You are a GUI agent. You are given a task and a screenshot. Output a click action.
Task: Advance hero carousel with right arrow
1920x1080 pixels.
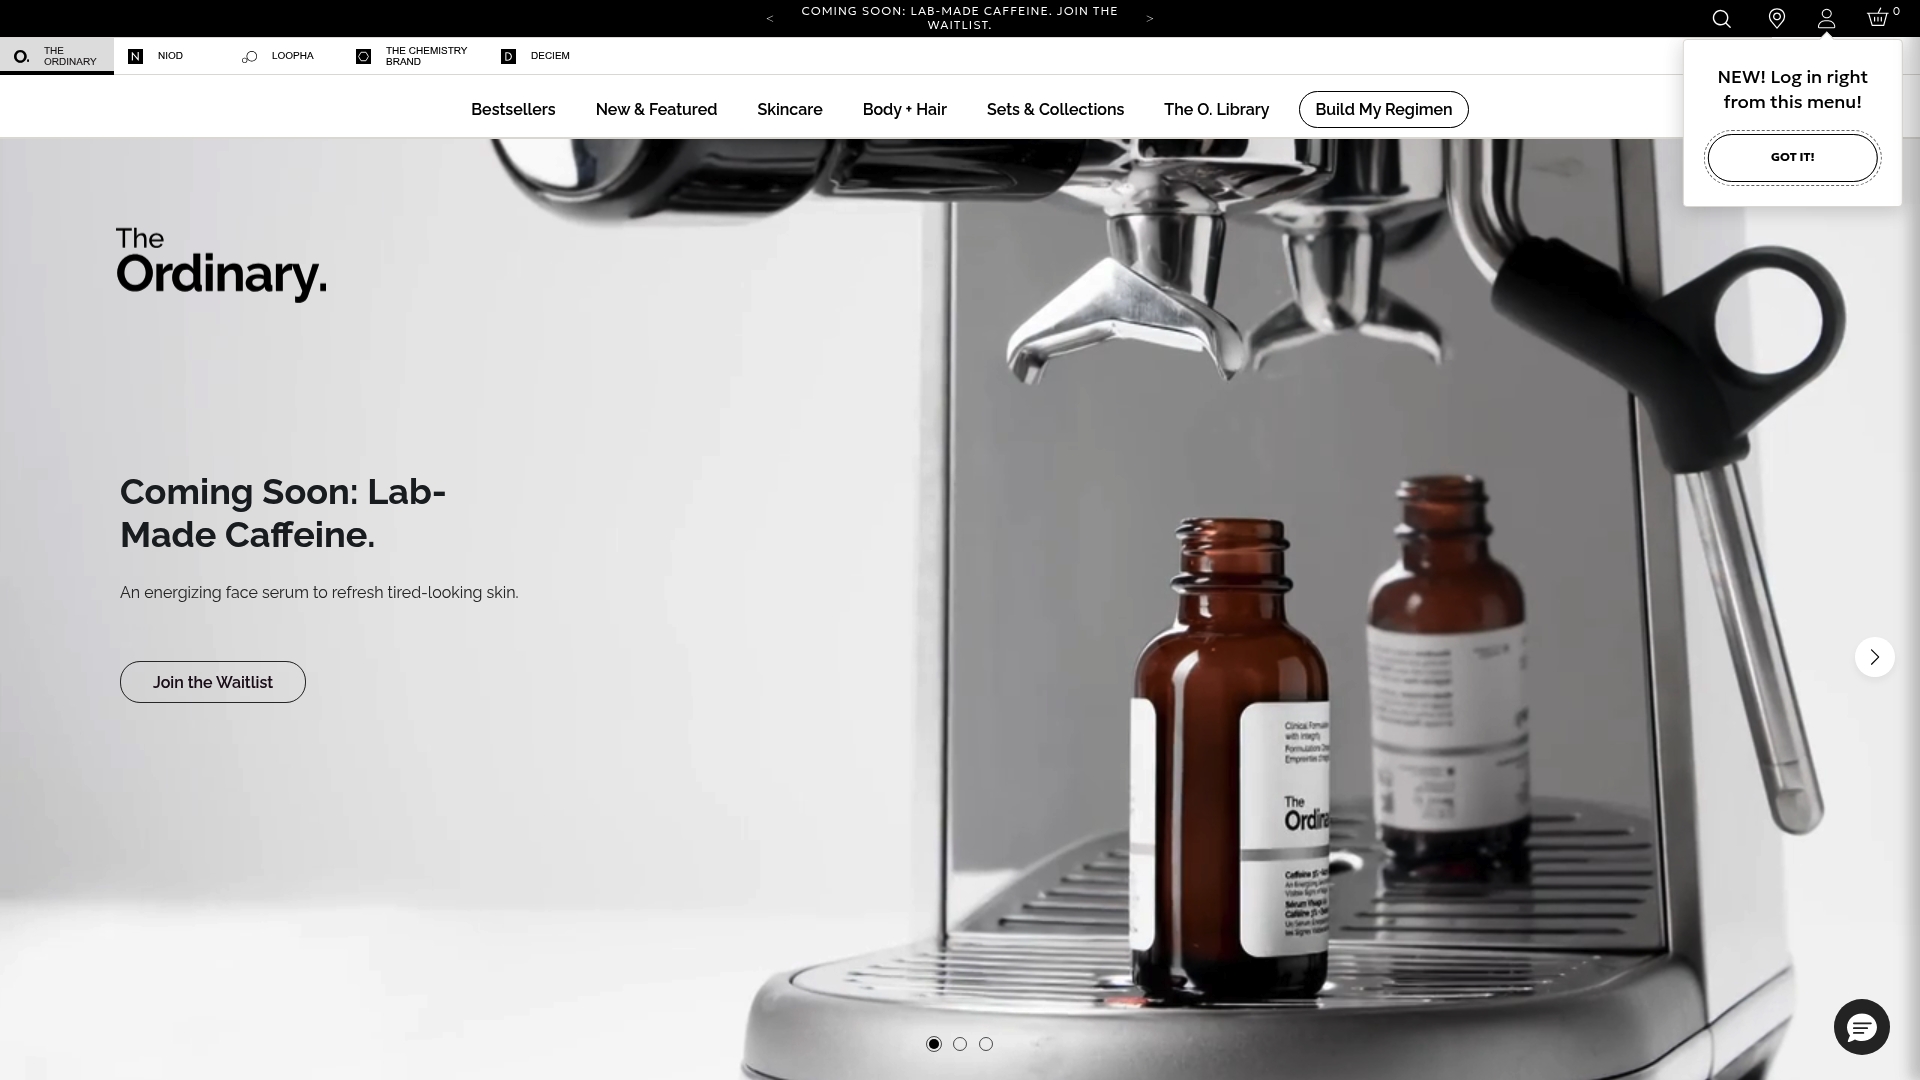click(1875, 657)
